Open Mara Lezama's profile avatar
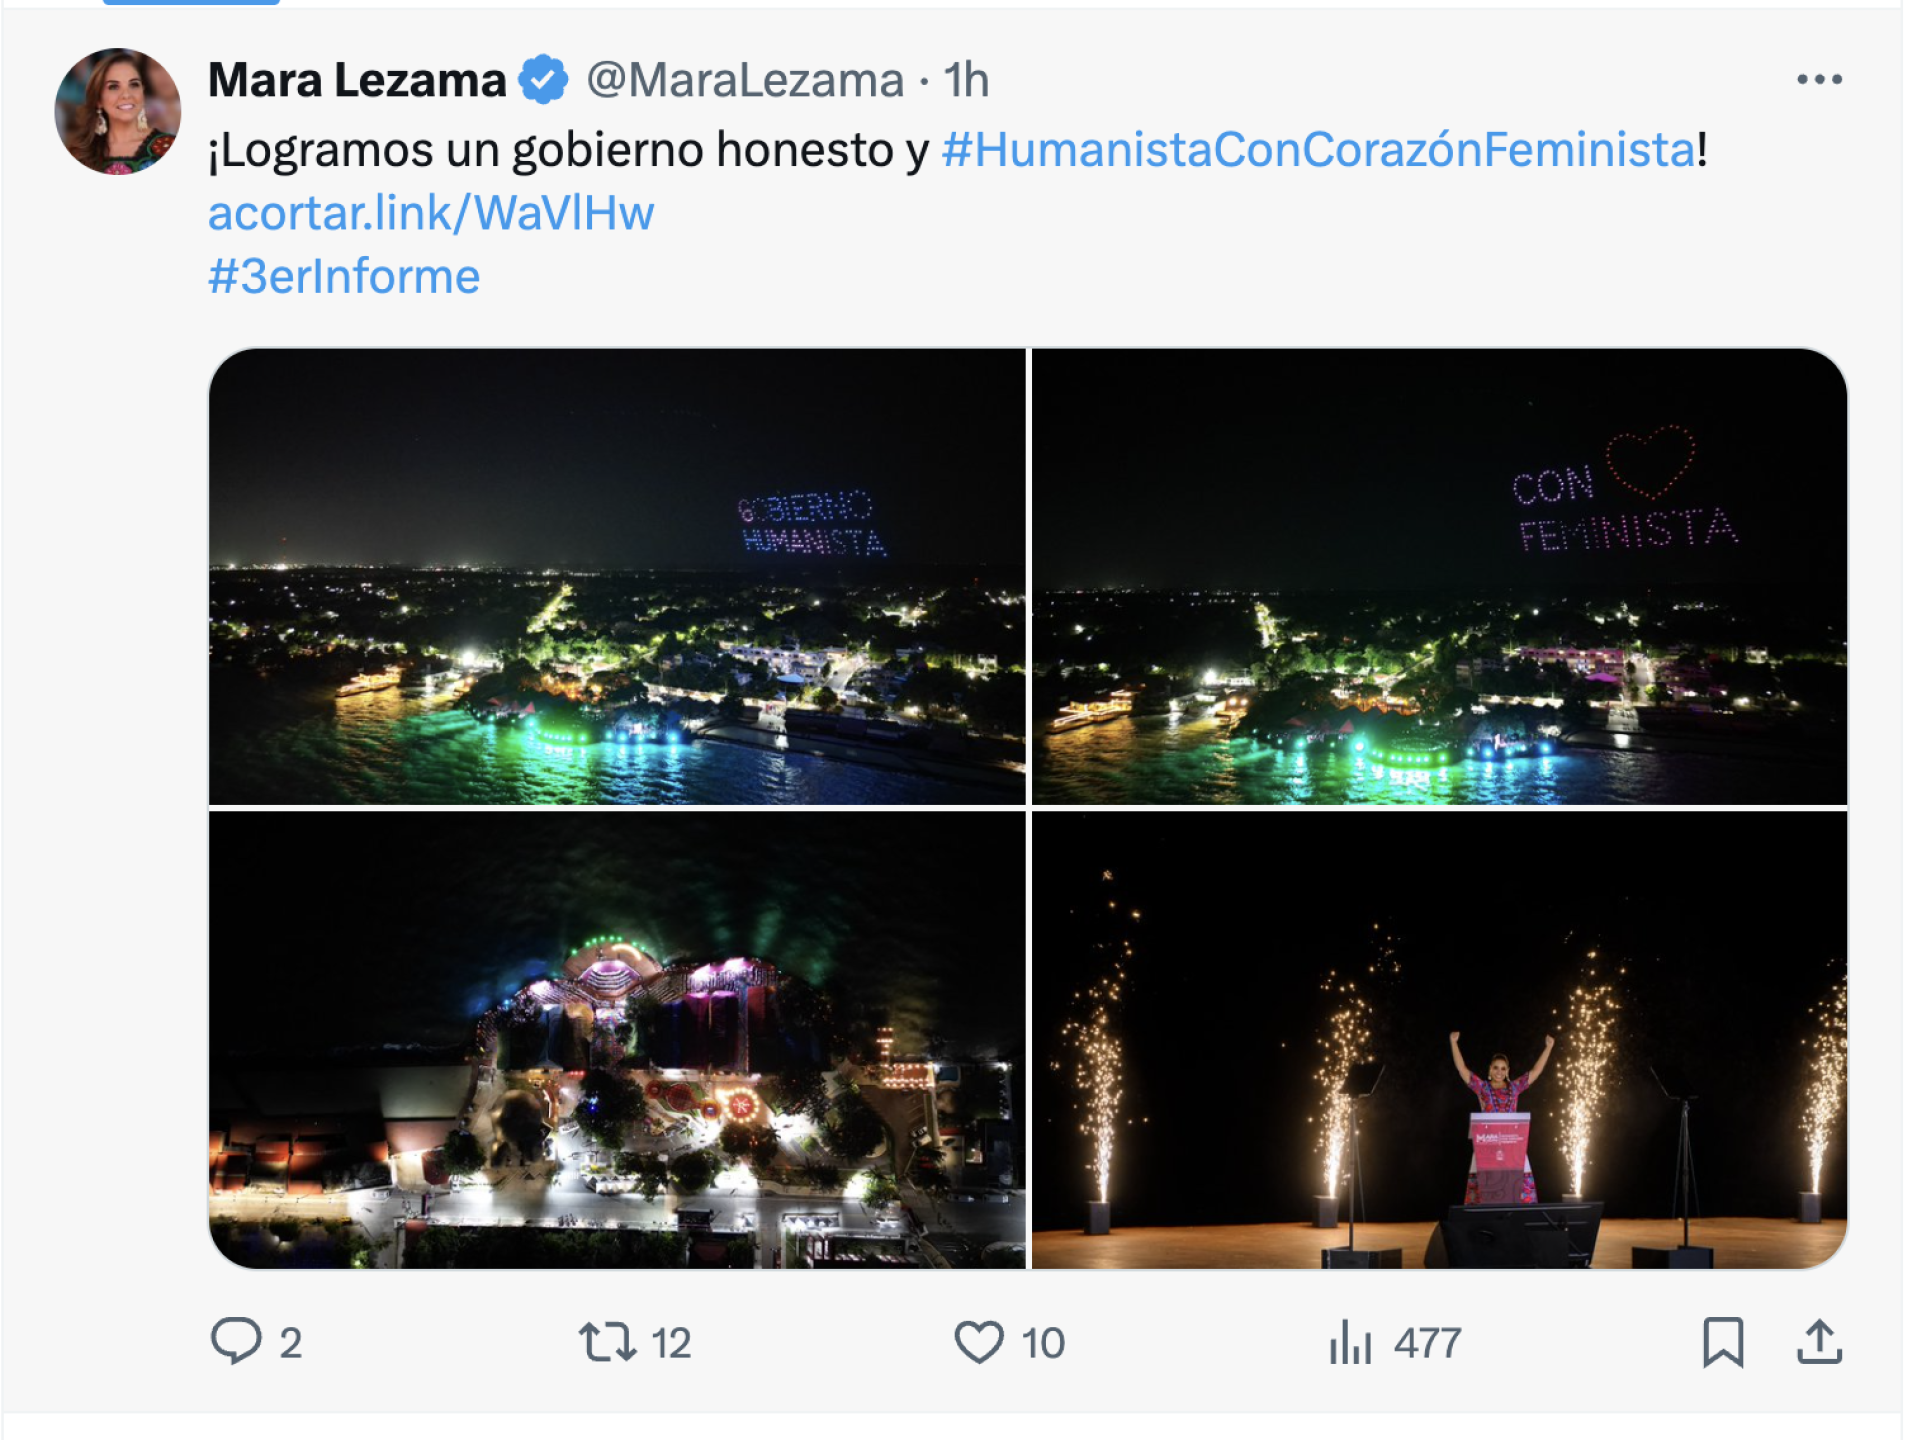 (x=118, y=111)
